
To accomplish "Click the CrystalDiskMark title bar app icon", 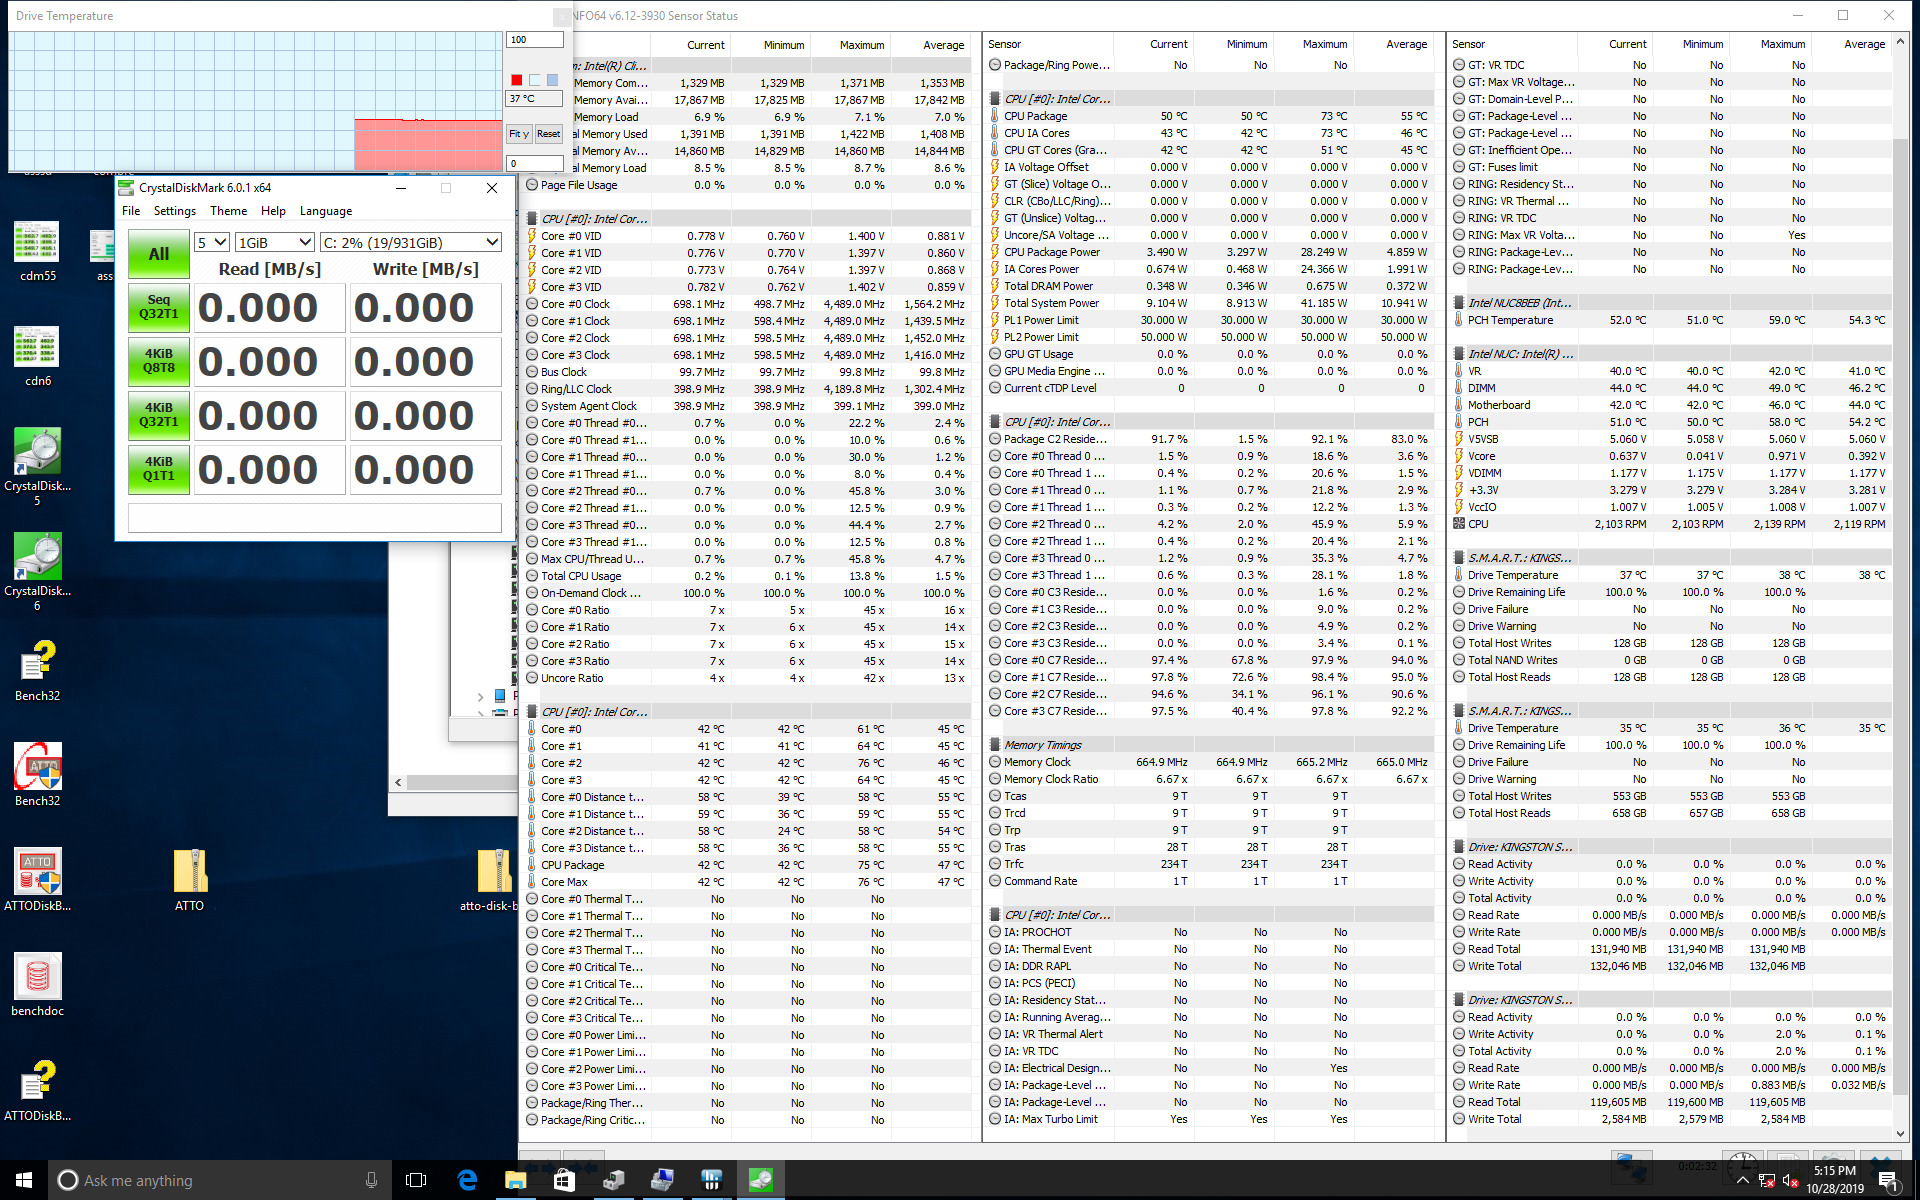I will click(126, 187).
